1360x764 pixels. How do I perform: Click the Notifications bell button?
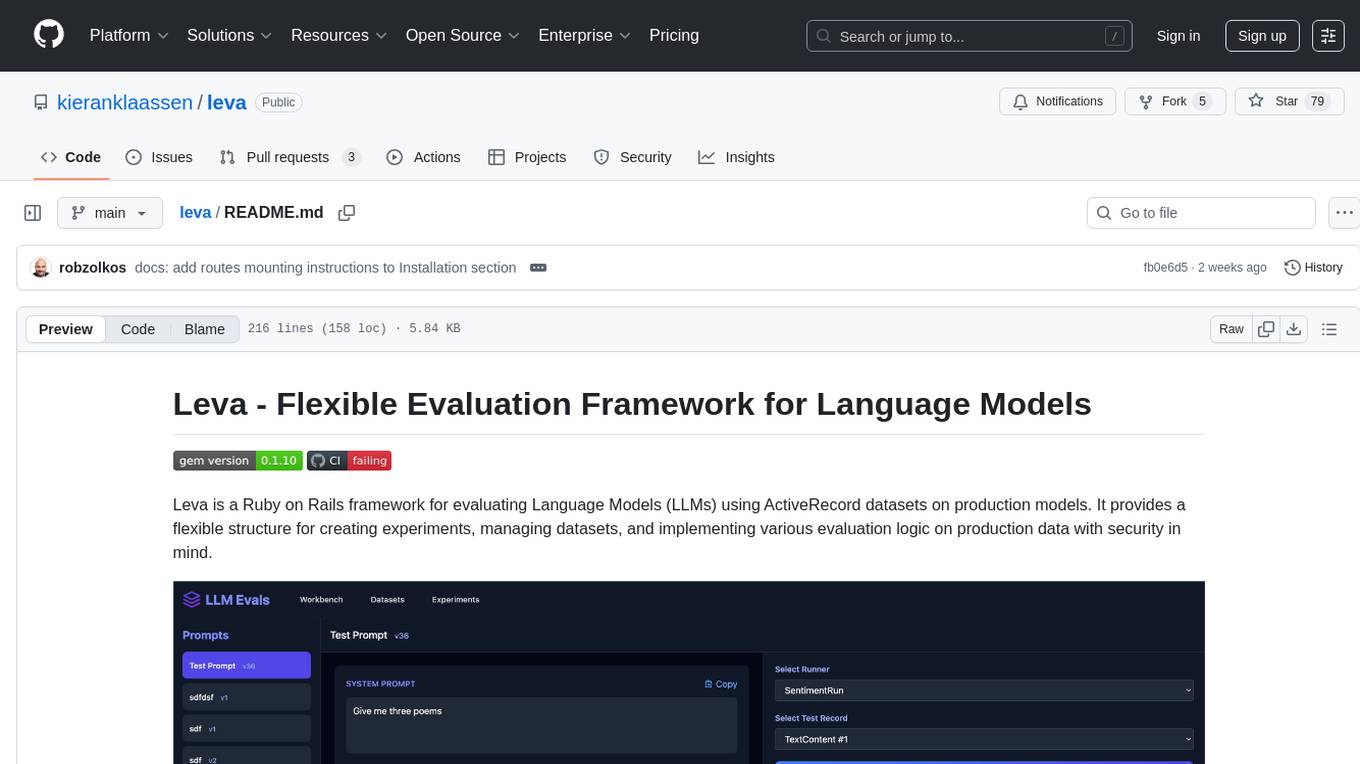[1058, 101]
